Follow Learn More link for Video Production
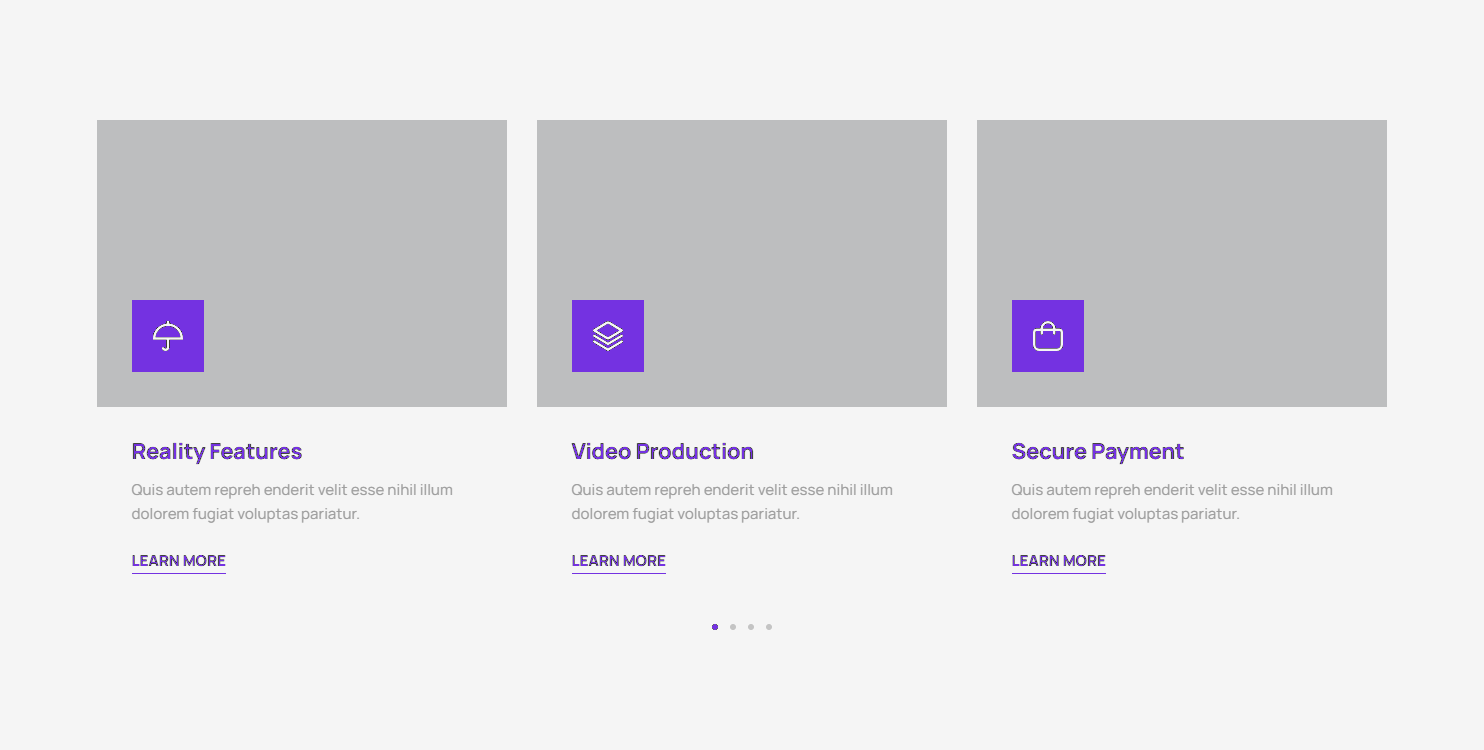The height and width of the screenshot is (750, 1484). 619,561
